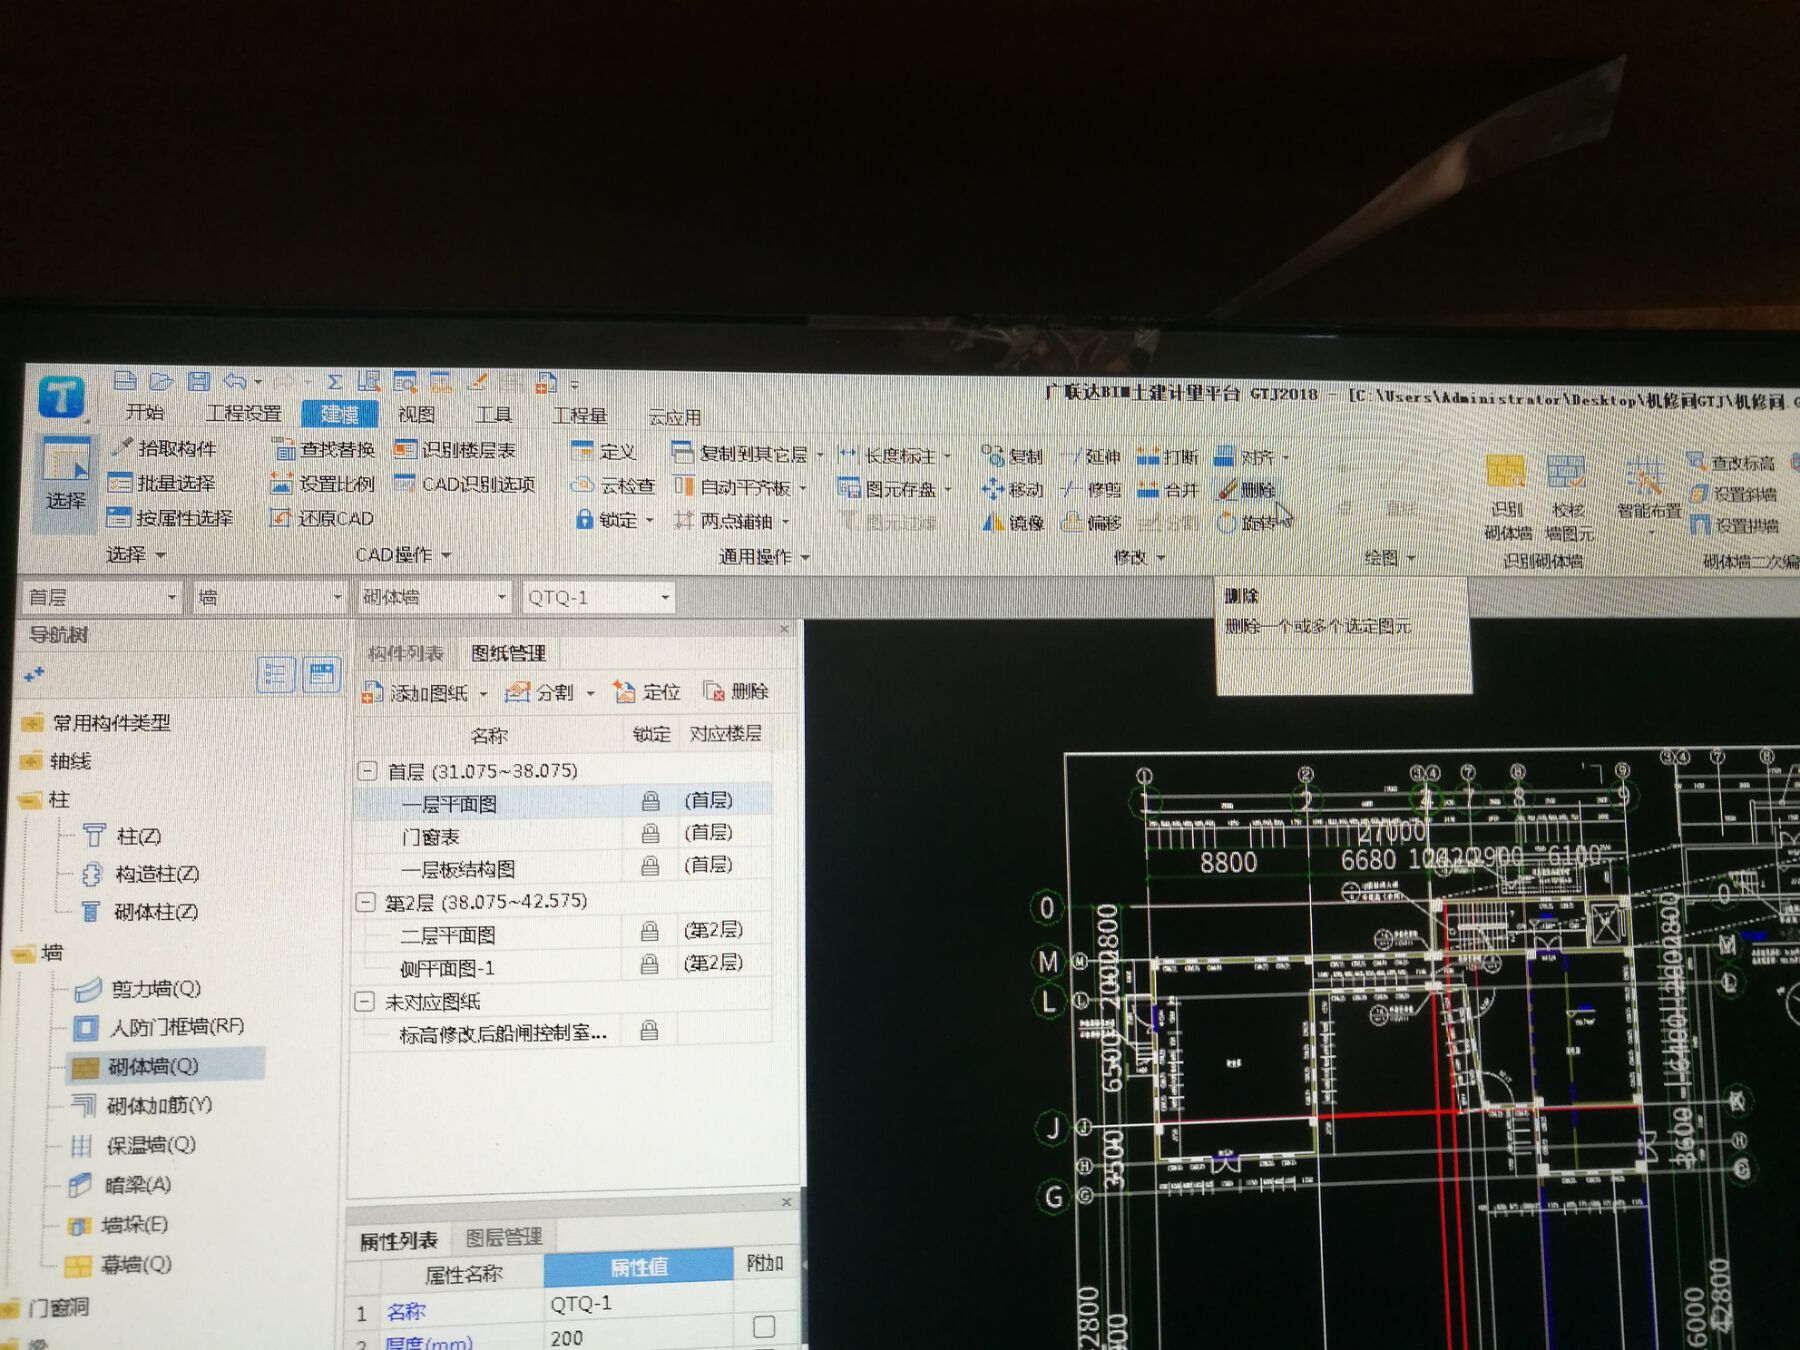Collapse the 未对应图纸 group
Viewport: 1800px width, 1350px height.
[x=365, y=1001]
